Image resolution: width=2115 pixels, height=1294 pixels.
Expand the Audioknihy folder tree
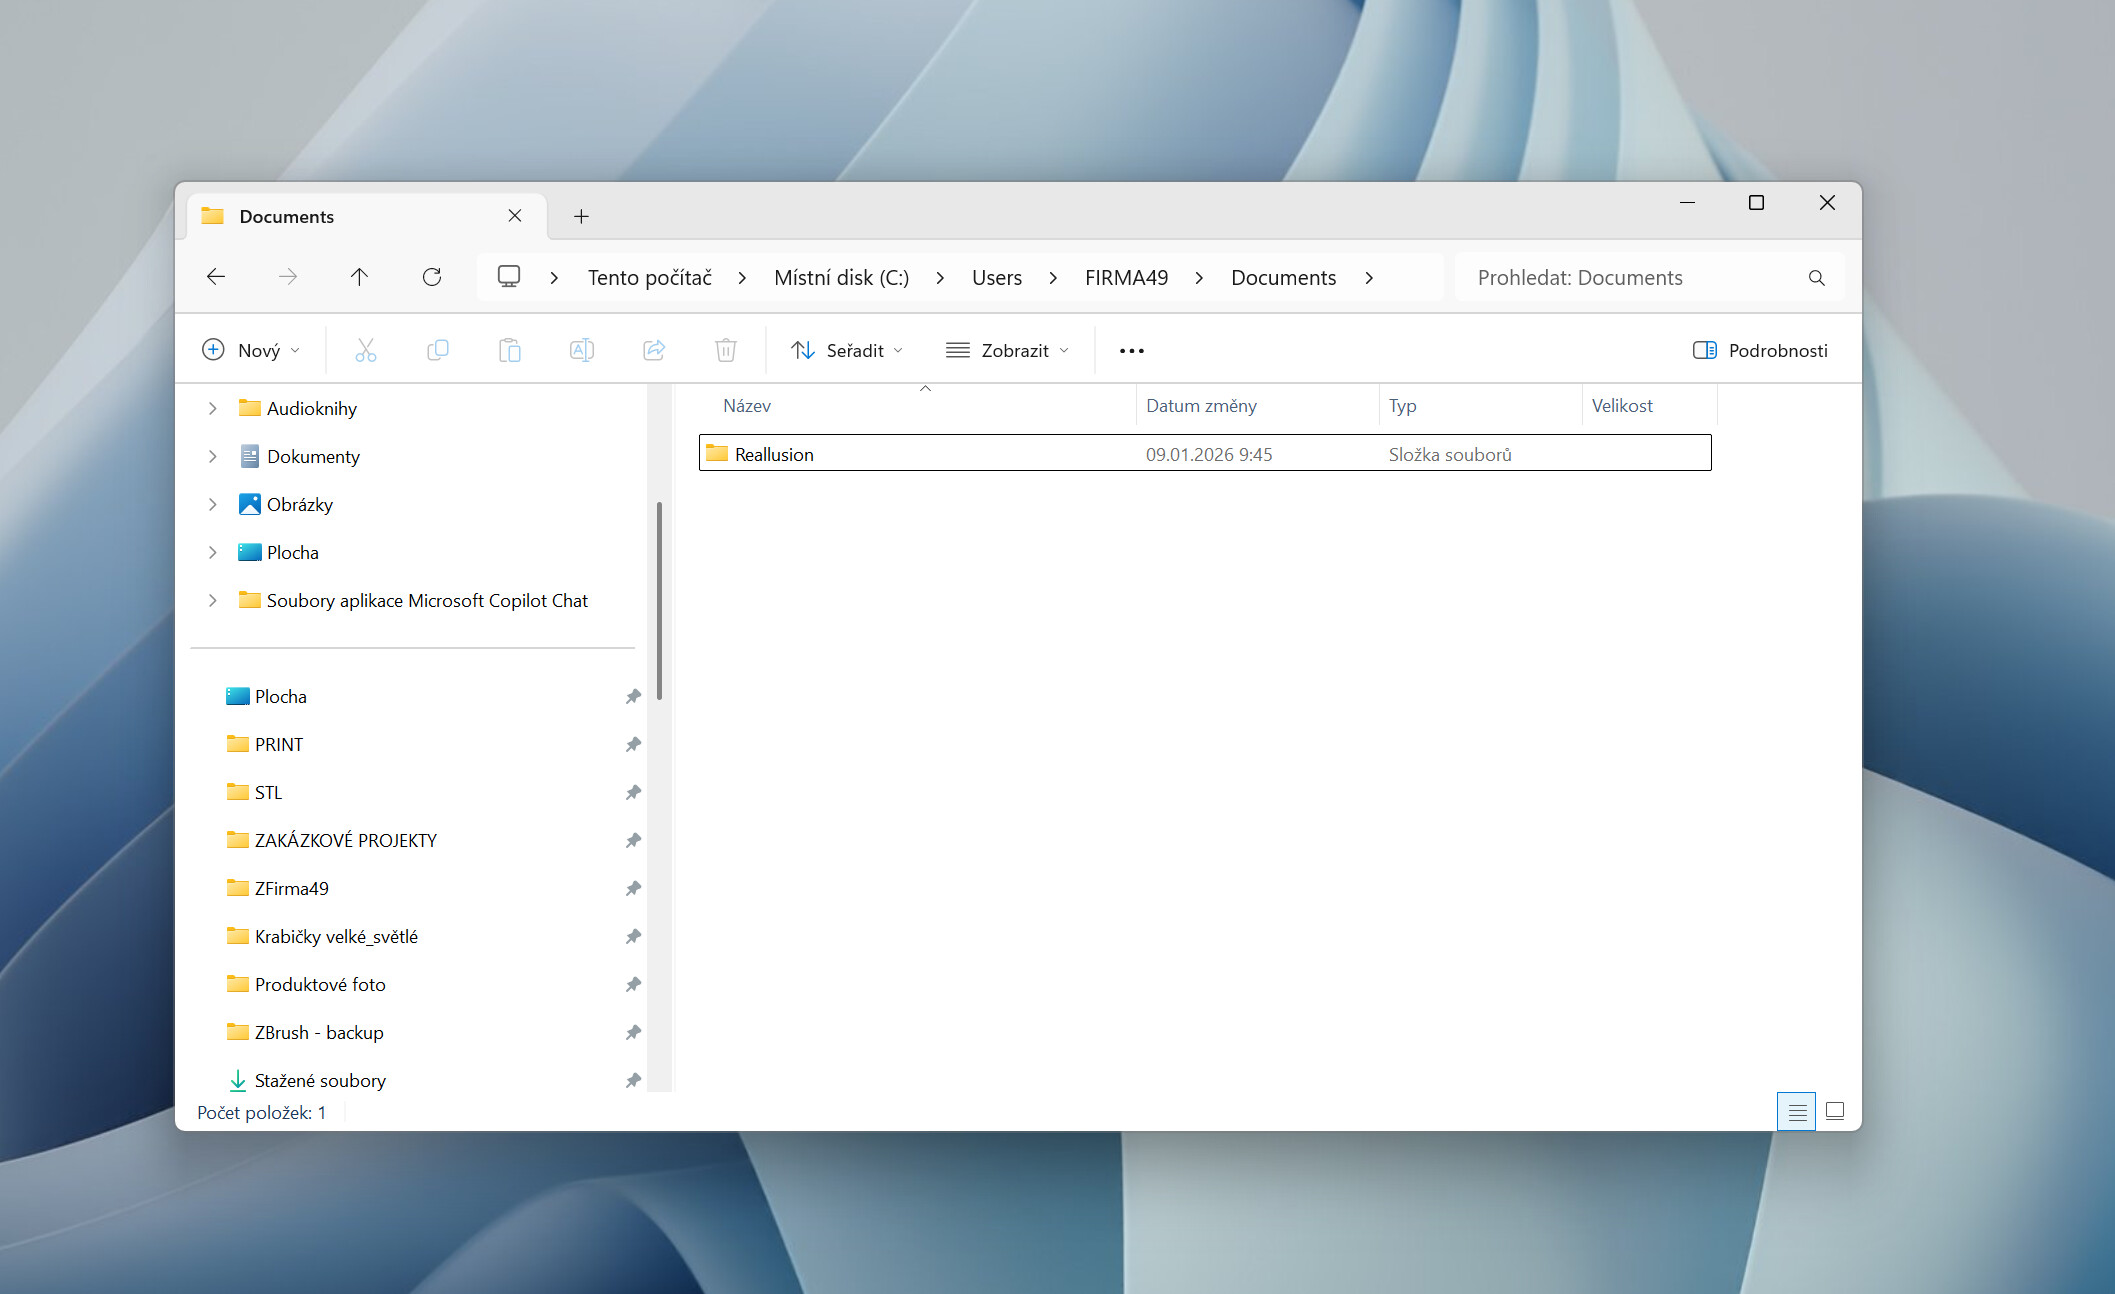tap(212, 408)
